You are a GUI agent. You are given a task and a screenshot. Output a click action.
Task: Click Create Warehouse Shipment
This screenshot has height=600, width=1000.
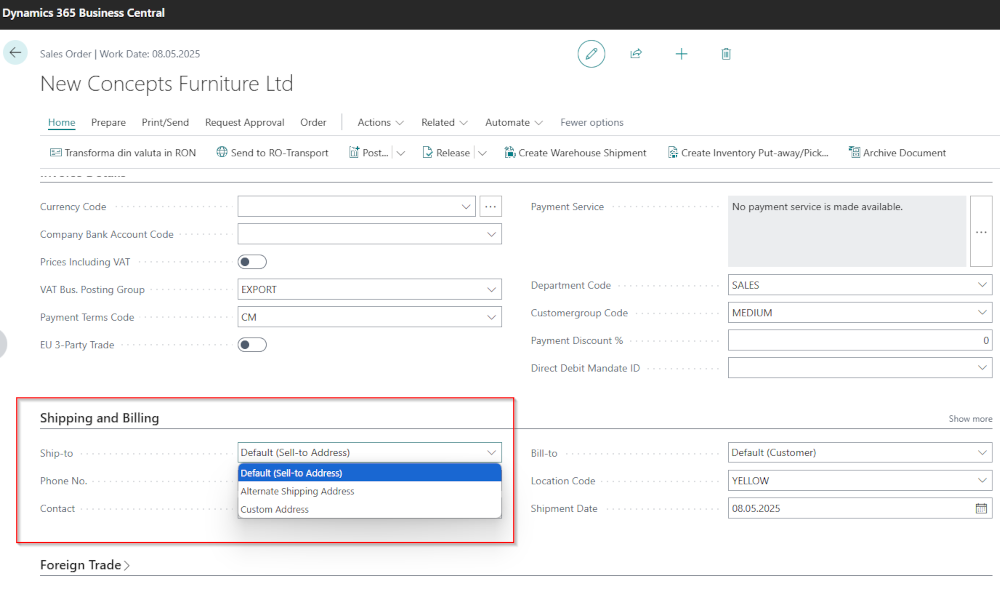[575, 152]
